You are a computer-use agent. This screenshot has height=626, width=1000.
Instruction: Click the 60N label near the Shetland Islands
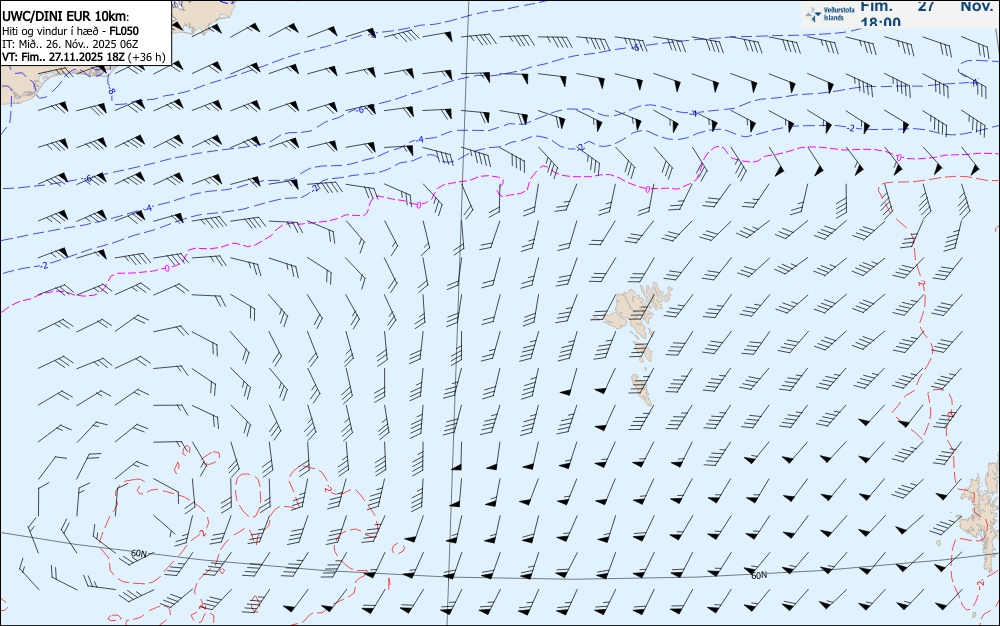click(759, 576)
